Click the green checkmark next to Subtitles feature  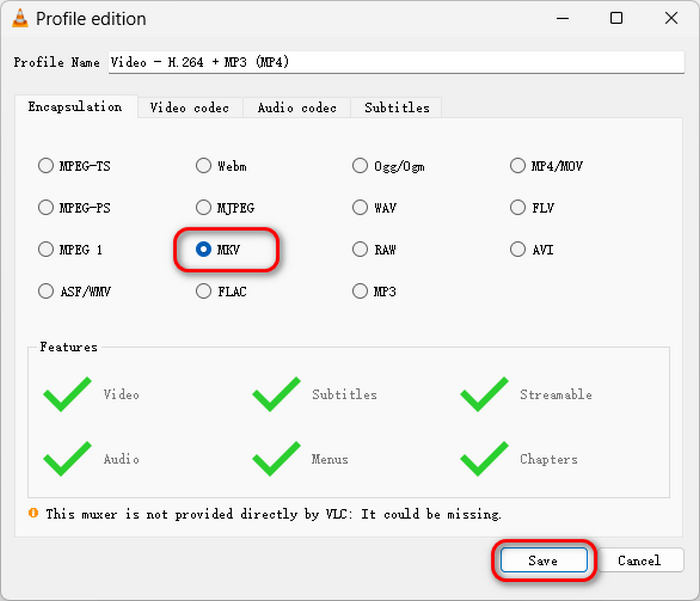coord(276,394)
